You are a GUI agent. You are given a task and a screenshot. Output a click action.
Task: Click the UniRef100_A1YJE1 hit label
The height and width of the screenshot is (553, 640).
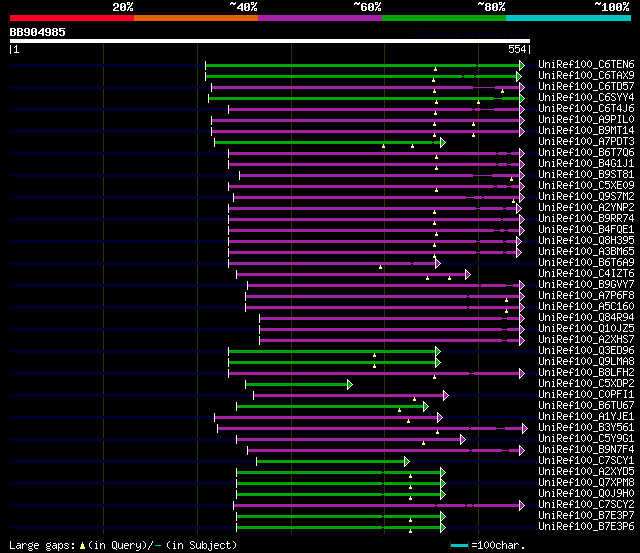coord(586,417)
